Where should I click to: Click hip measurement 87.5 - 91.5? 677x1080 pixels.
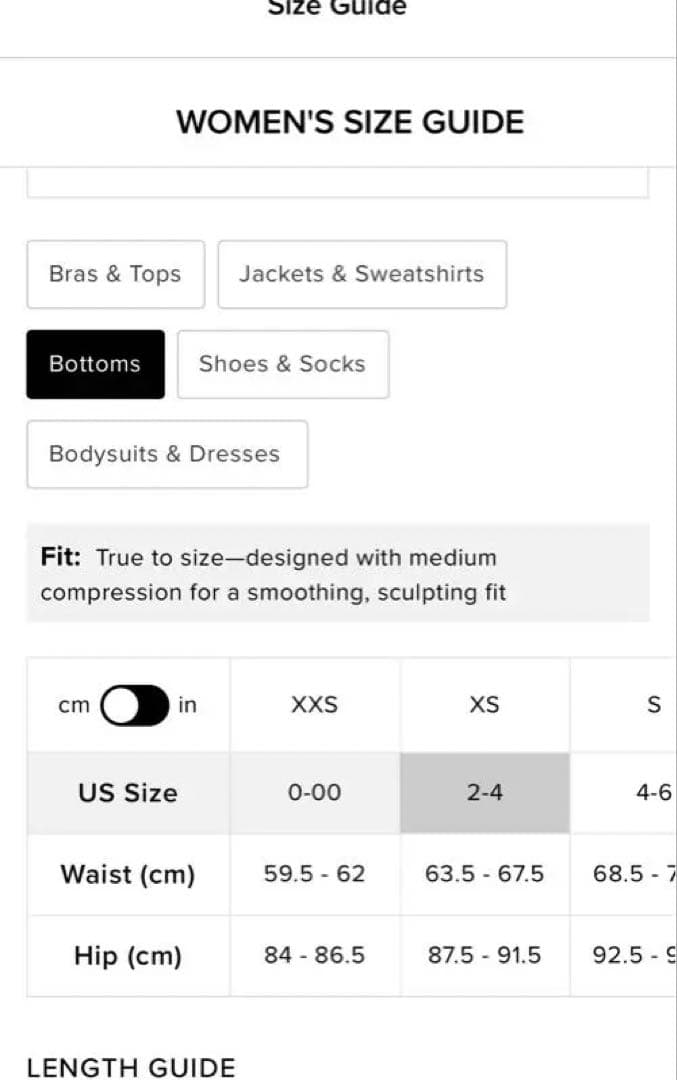coord(484,956)
